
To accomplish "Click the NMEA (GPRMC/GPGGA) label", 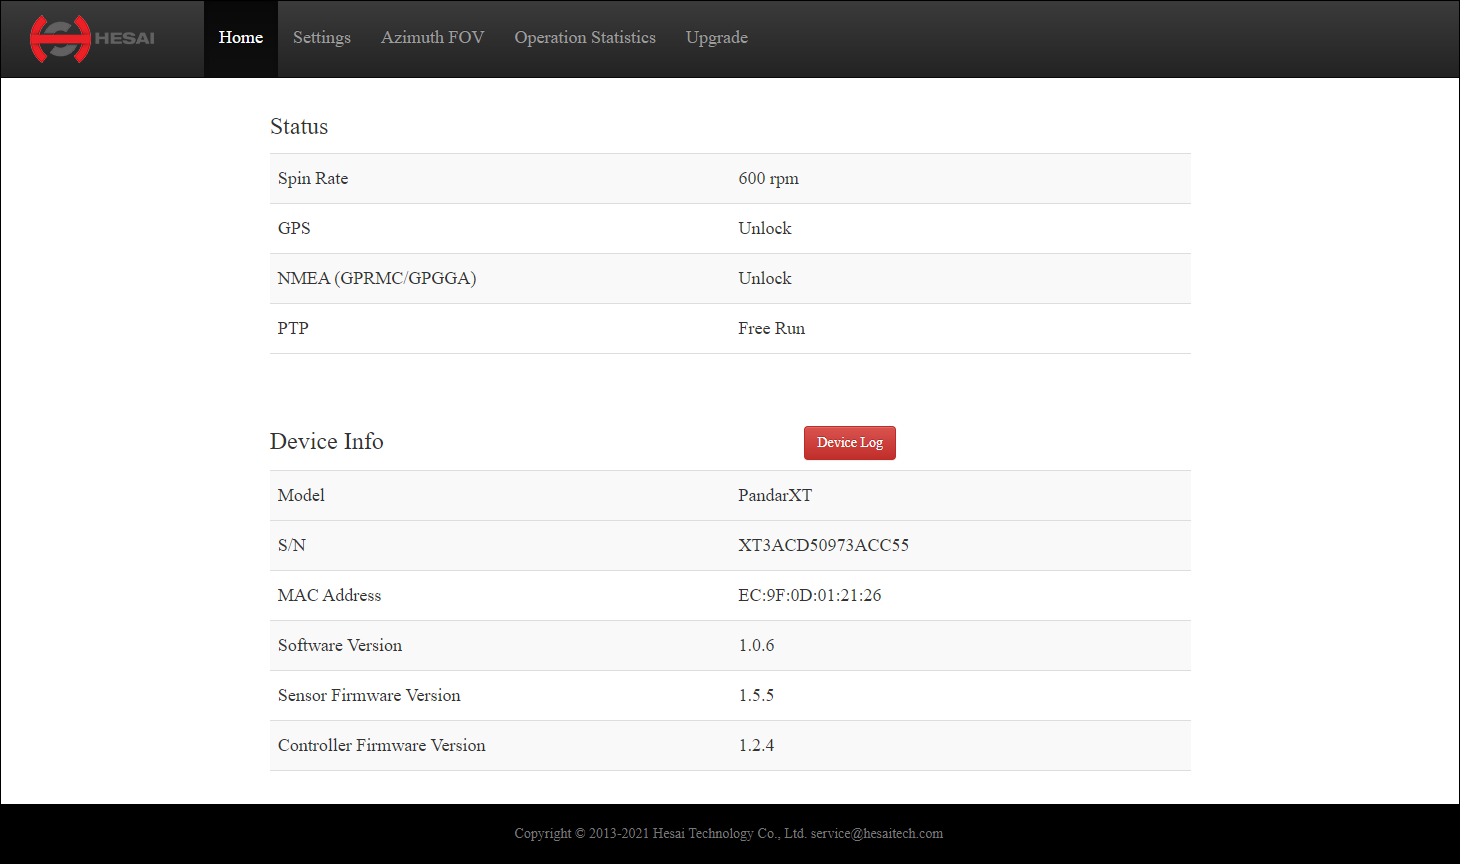I will click(x=377, y=279).
